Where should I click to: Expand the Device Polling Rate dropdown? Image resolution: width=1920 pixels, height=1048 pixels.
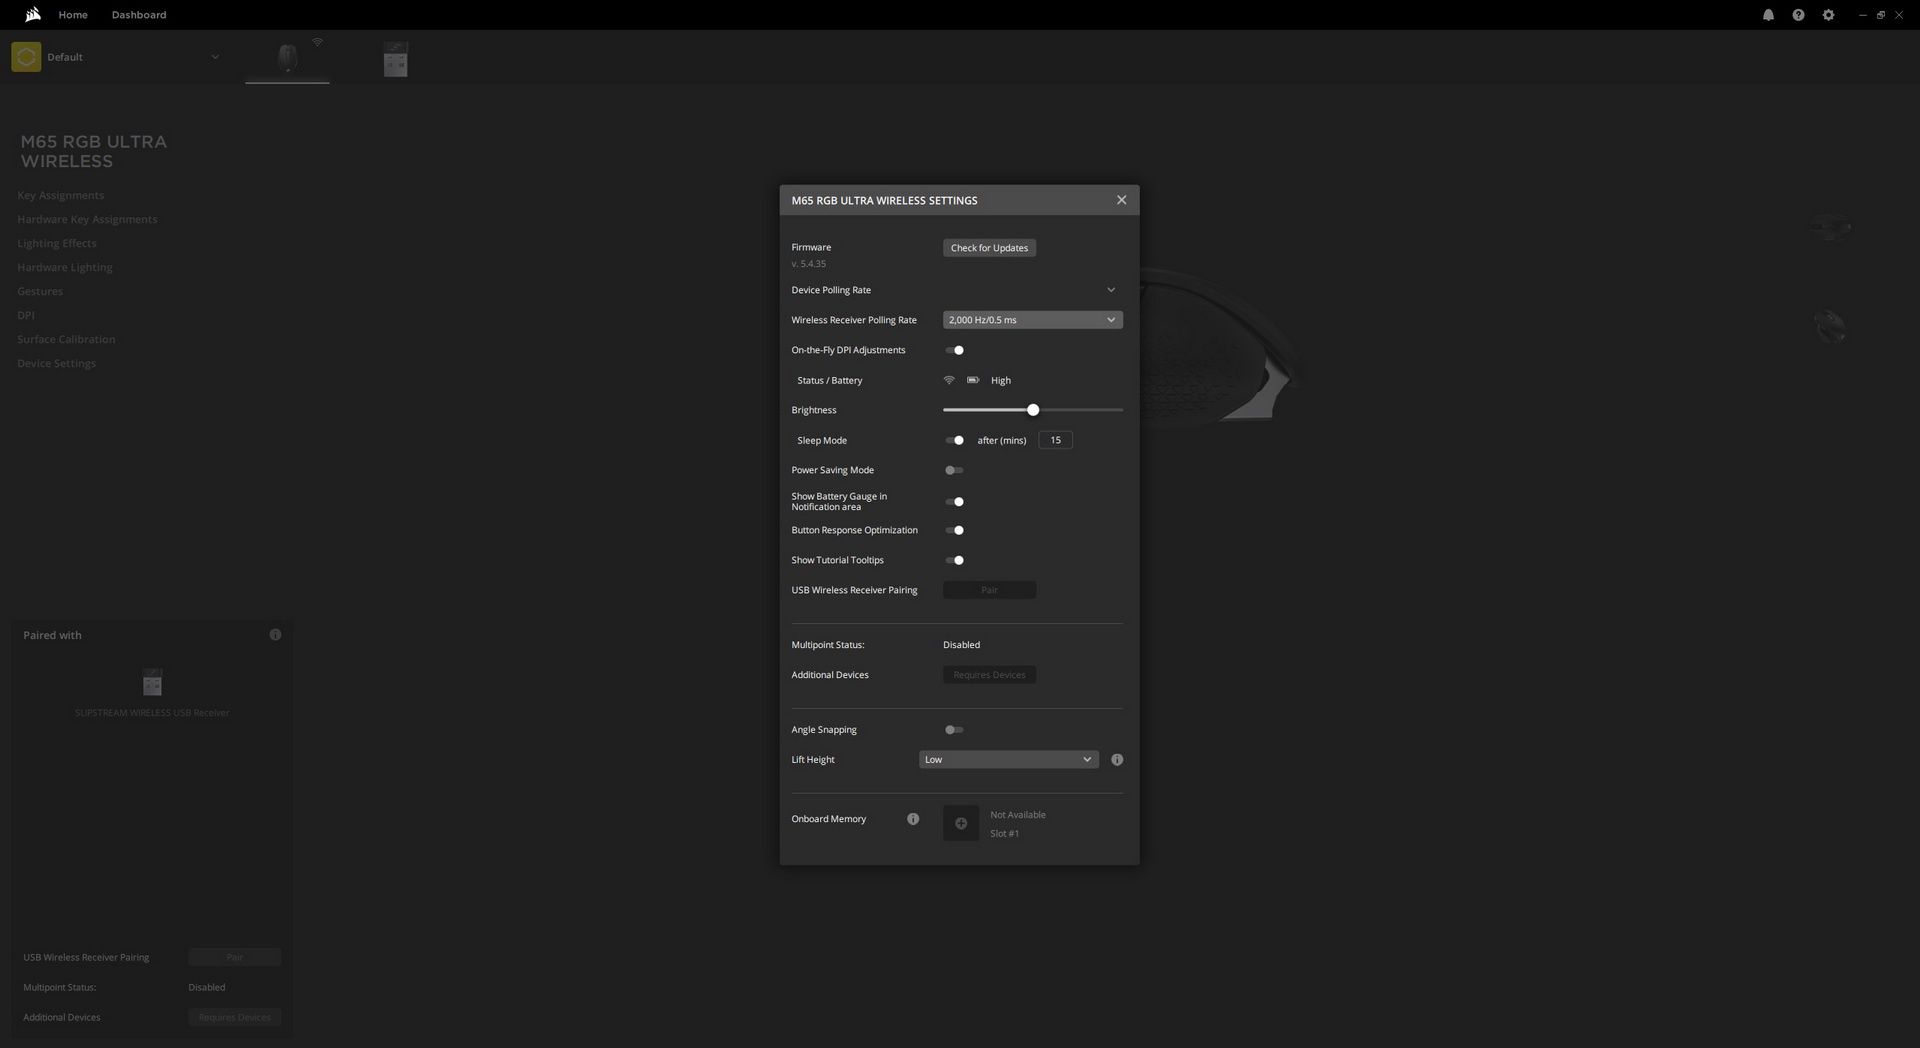(1110, 290)
